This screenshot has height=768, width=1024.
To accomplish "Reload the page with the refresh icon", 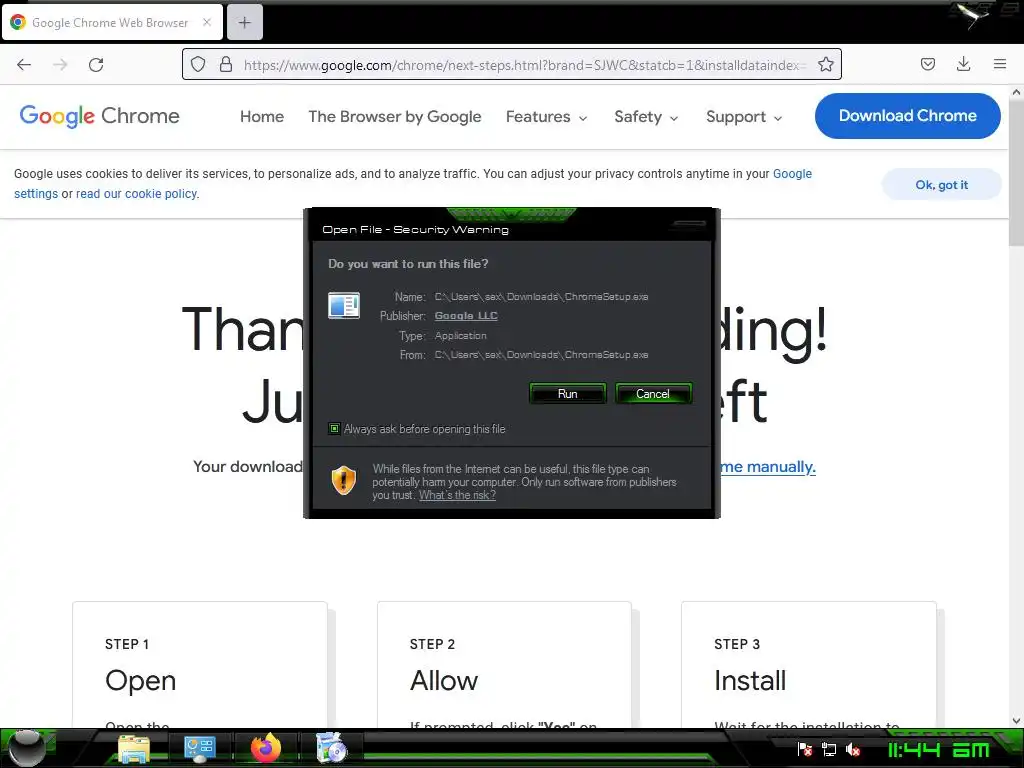I will [x=96, y=65].
